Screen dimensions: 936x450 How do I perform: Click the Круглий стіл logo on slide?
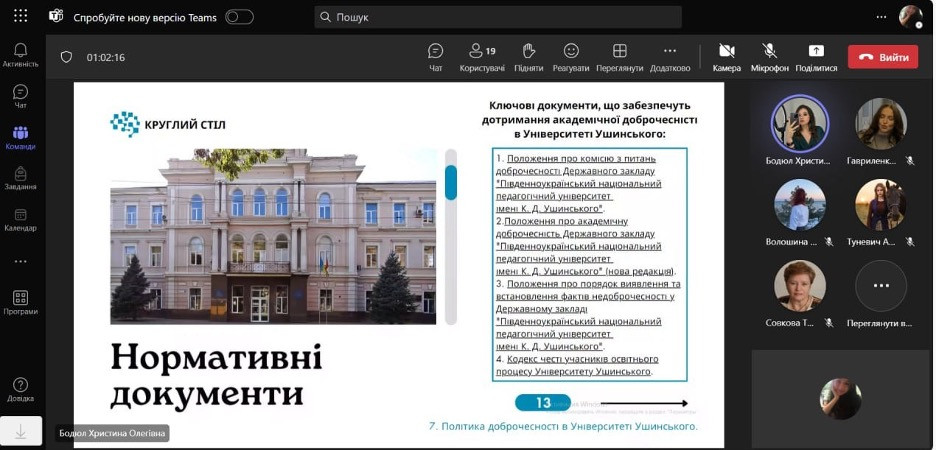pyautogui.click(x=168, y=125)
